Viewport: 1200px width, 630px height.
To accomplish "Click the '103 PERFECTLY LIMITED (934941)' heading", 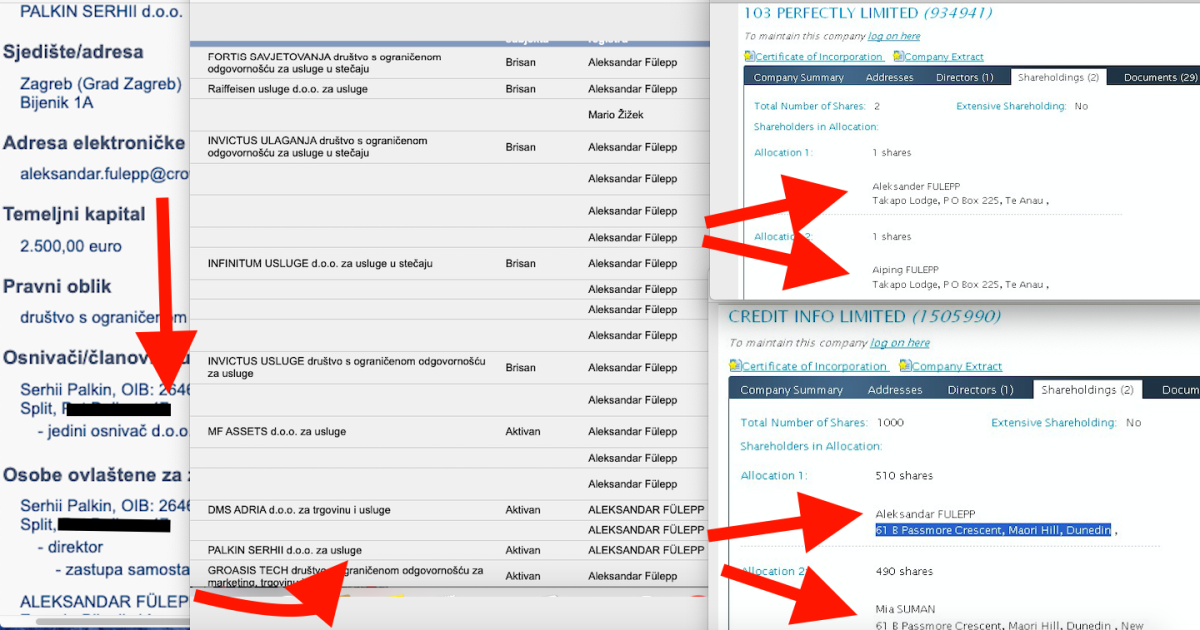I will (867, 13).
